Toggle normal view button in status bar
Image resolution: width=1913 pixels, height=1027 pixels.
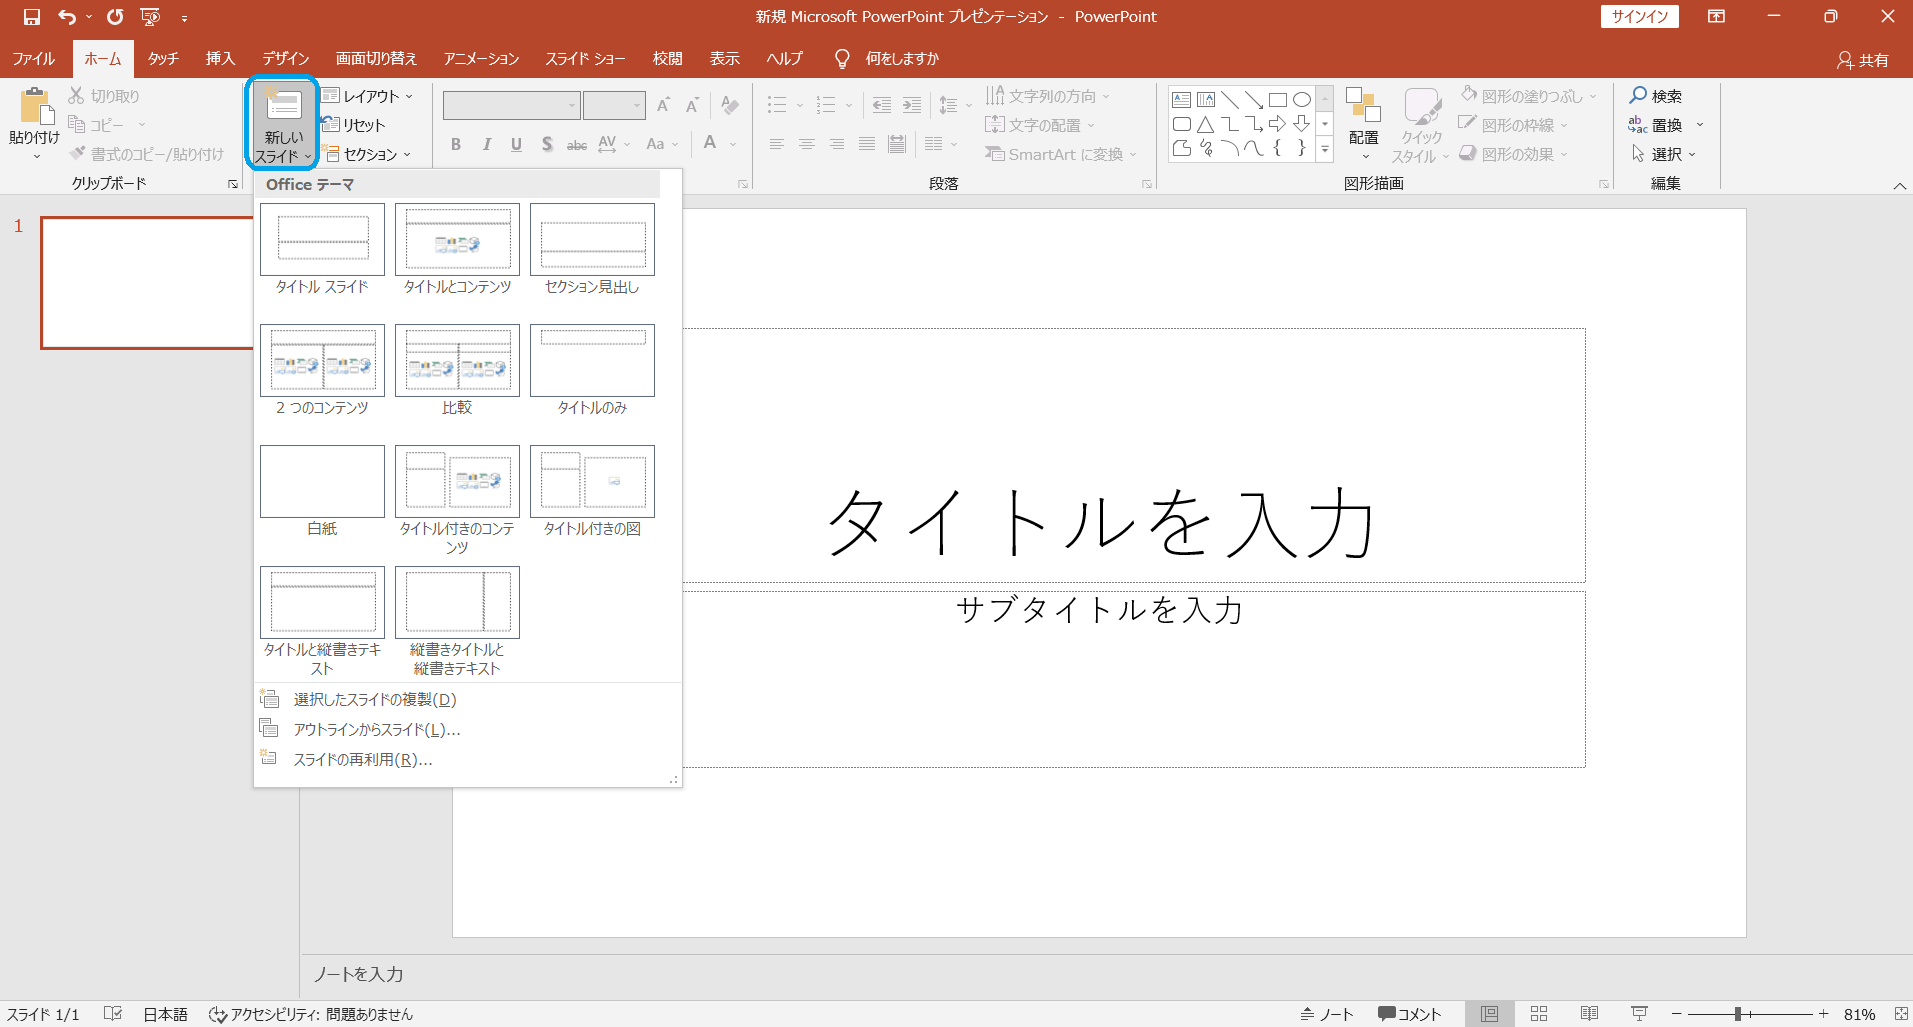coord(1489,1014)
